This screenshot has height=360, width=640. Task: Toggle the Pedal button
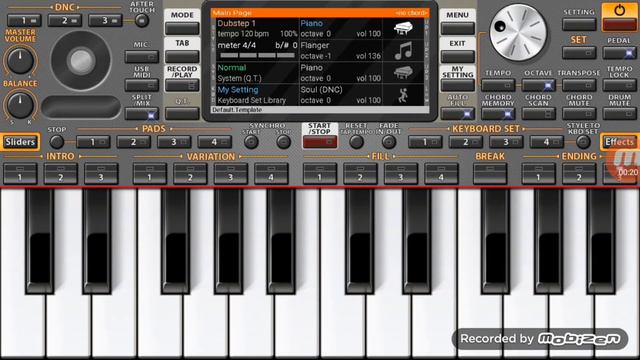pos(619,53)
